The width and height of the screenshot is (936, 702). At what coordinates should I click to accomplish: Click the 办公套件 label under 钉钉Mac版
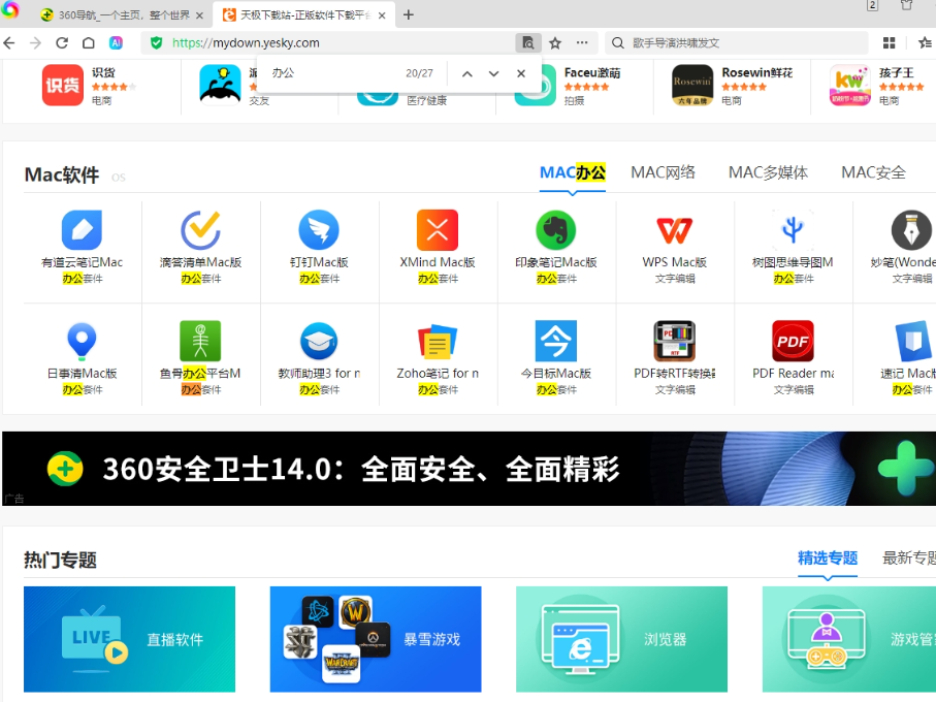pyautogui.click(x=319, y=279)
